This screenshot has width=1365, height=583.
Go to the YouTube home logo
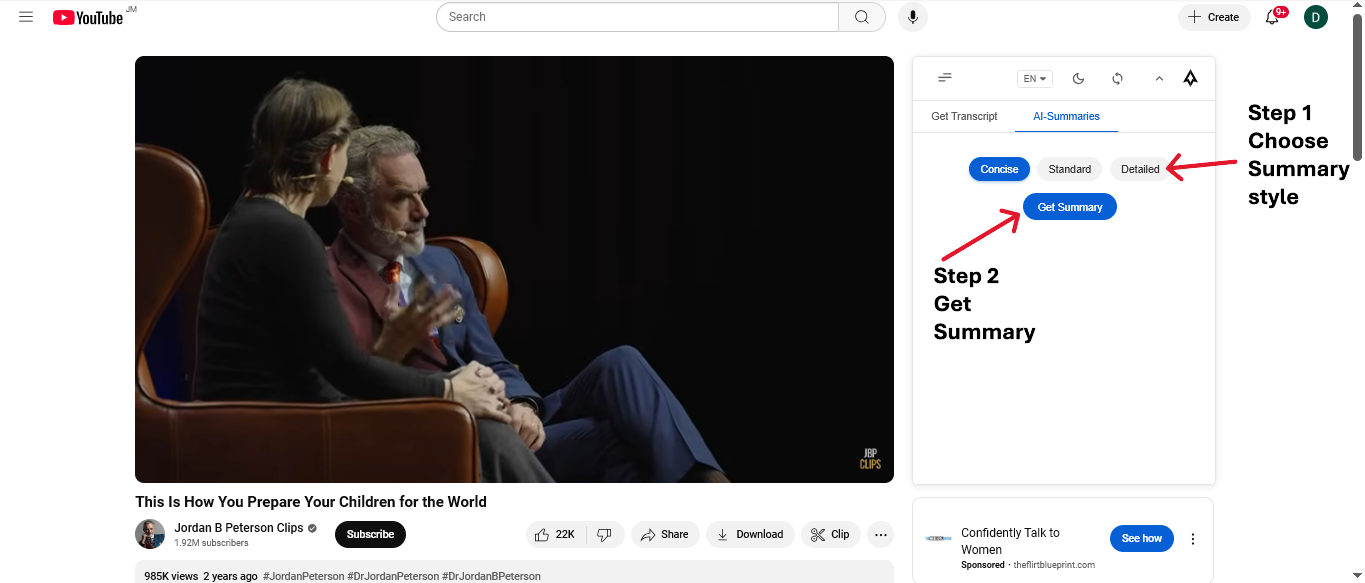tap(88, 17)
